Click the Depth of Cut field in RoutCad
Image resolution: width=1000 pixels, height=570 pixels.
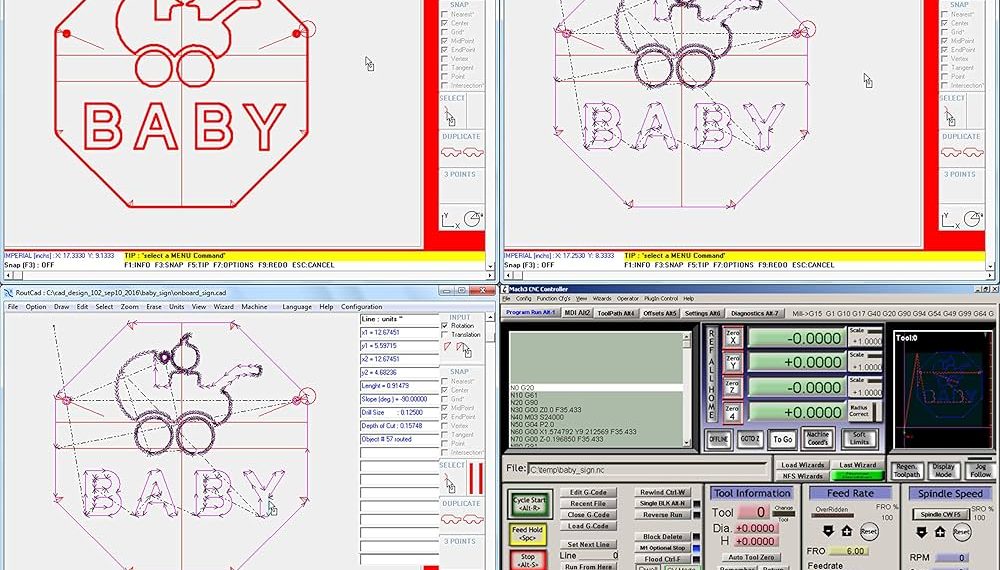coord(397,425)
